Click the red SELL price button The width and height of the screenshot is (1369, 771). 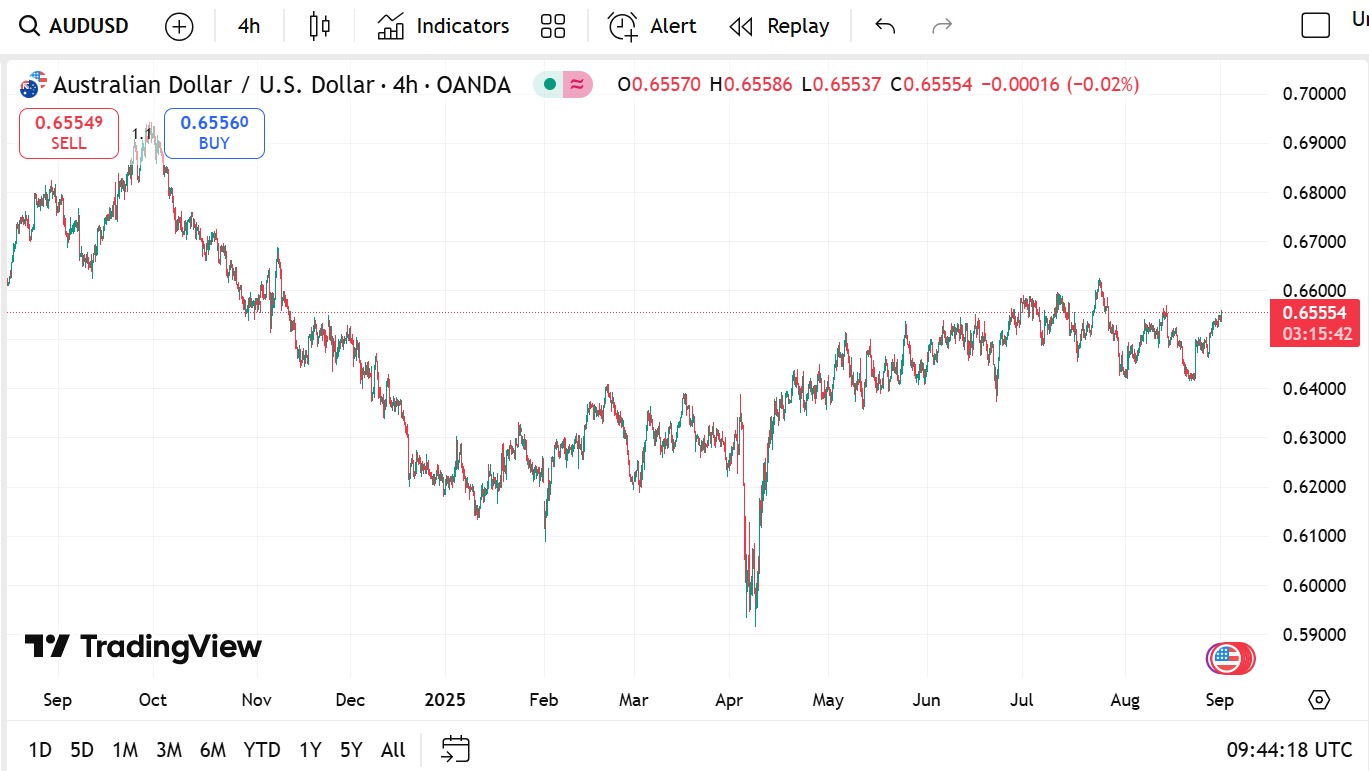coord(68,133)
